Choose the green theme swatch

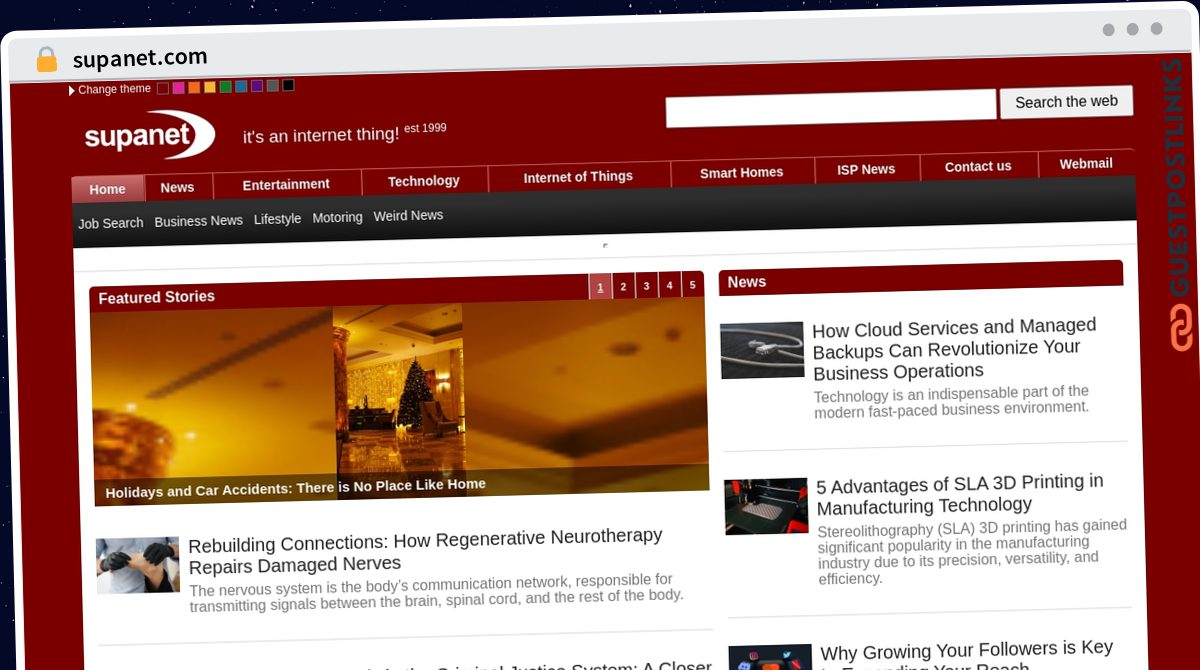pyautogui.click(x=225, y=87)
